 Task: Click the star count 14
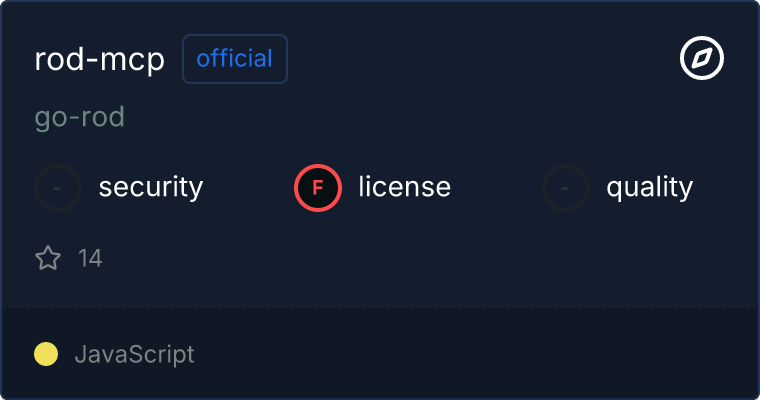pyautogui.click(x=90, y=259)
